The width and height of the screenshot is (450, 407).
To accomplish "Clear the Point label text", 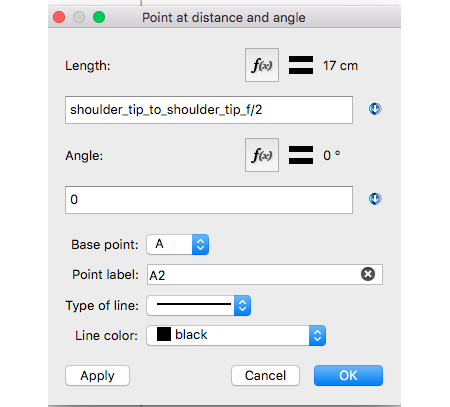I will pos(368,274).
